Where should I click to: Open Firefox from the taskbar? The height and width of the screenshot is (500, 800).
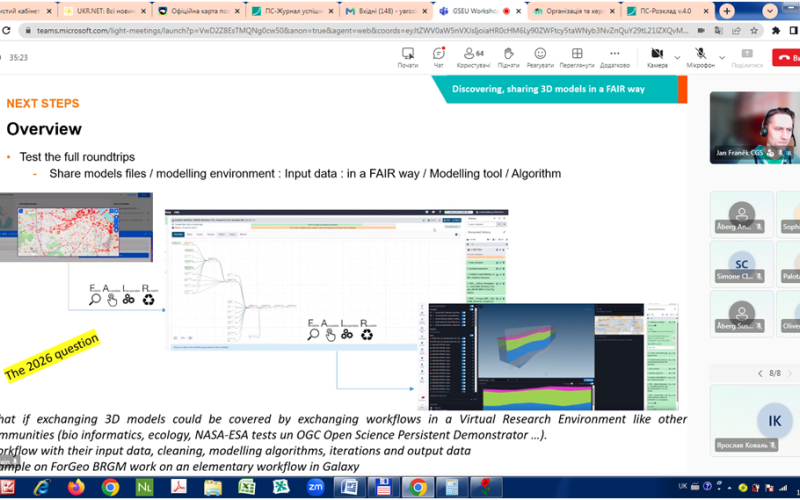[x=76, y=488]
